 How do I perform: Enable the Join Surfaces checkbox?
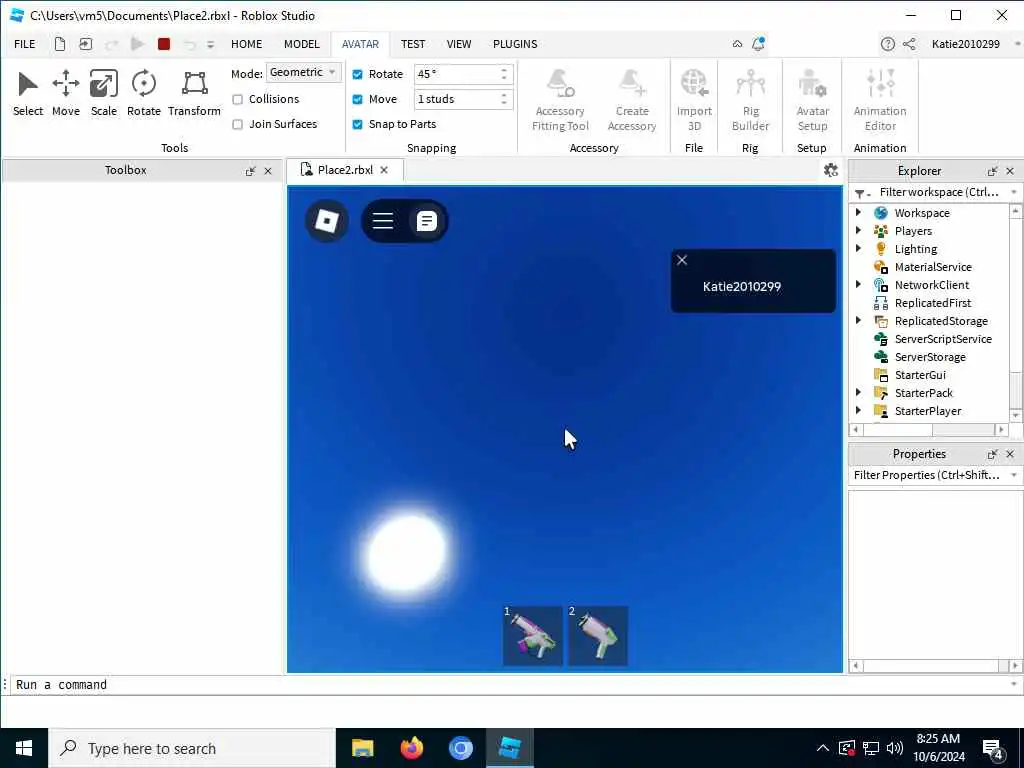point(238,124)
